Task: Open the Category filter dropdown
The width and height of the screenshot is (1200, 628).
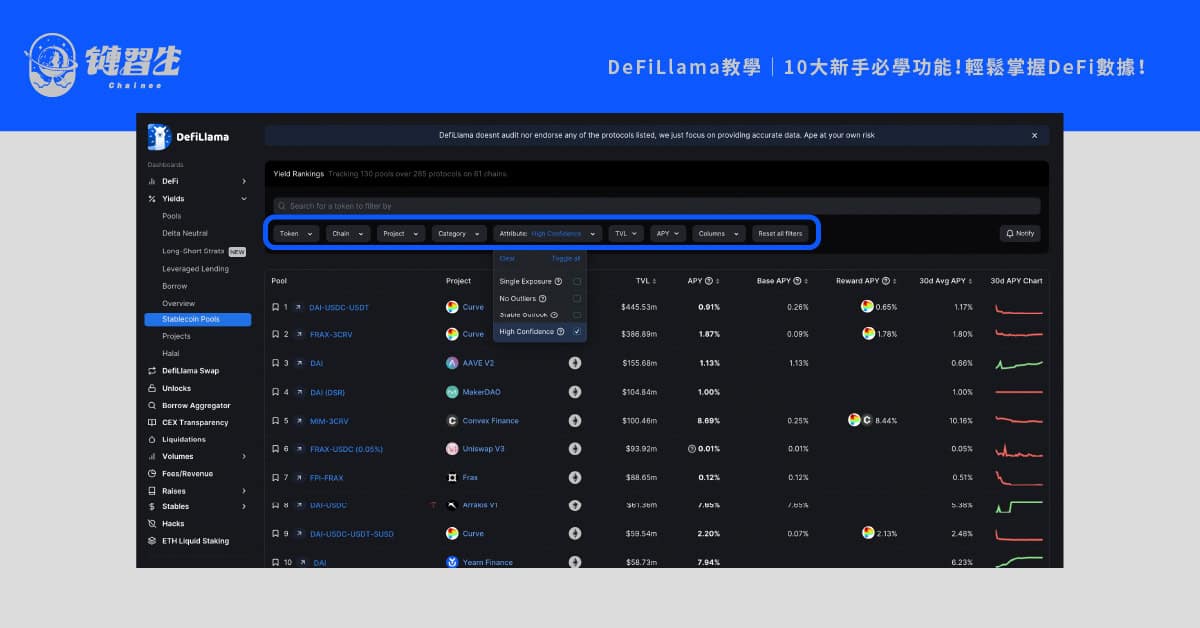Action: click(459, 233)
